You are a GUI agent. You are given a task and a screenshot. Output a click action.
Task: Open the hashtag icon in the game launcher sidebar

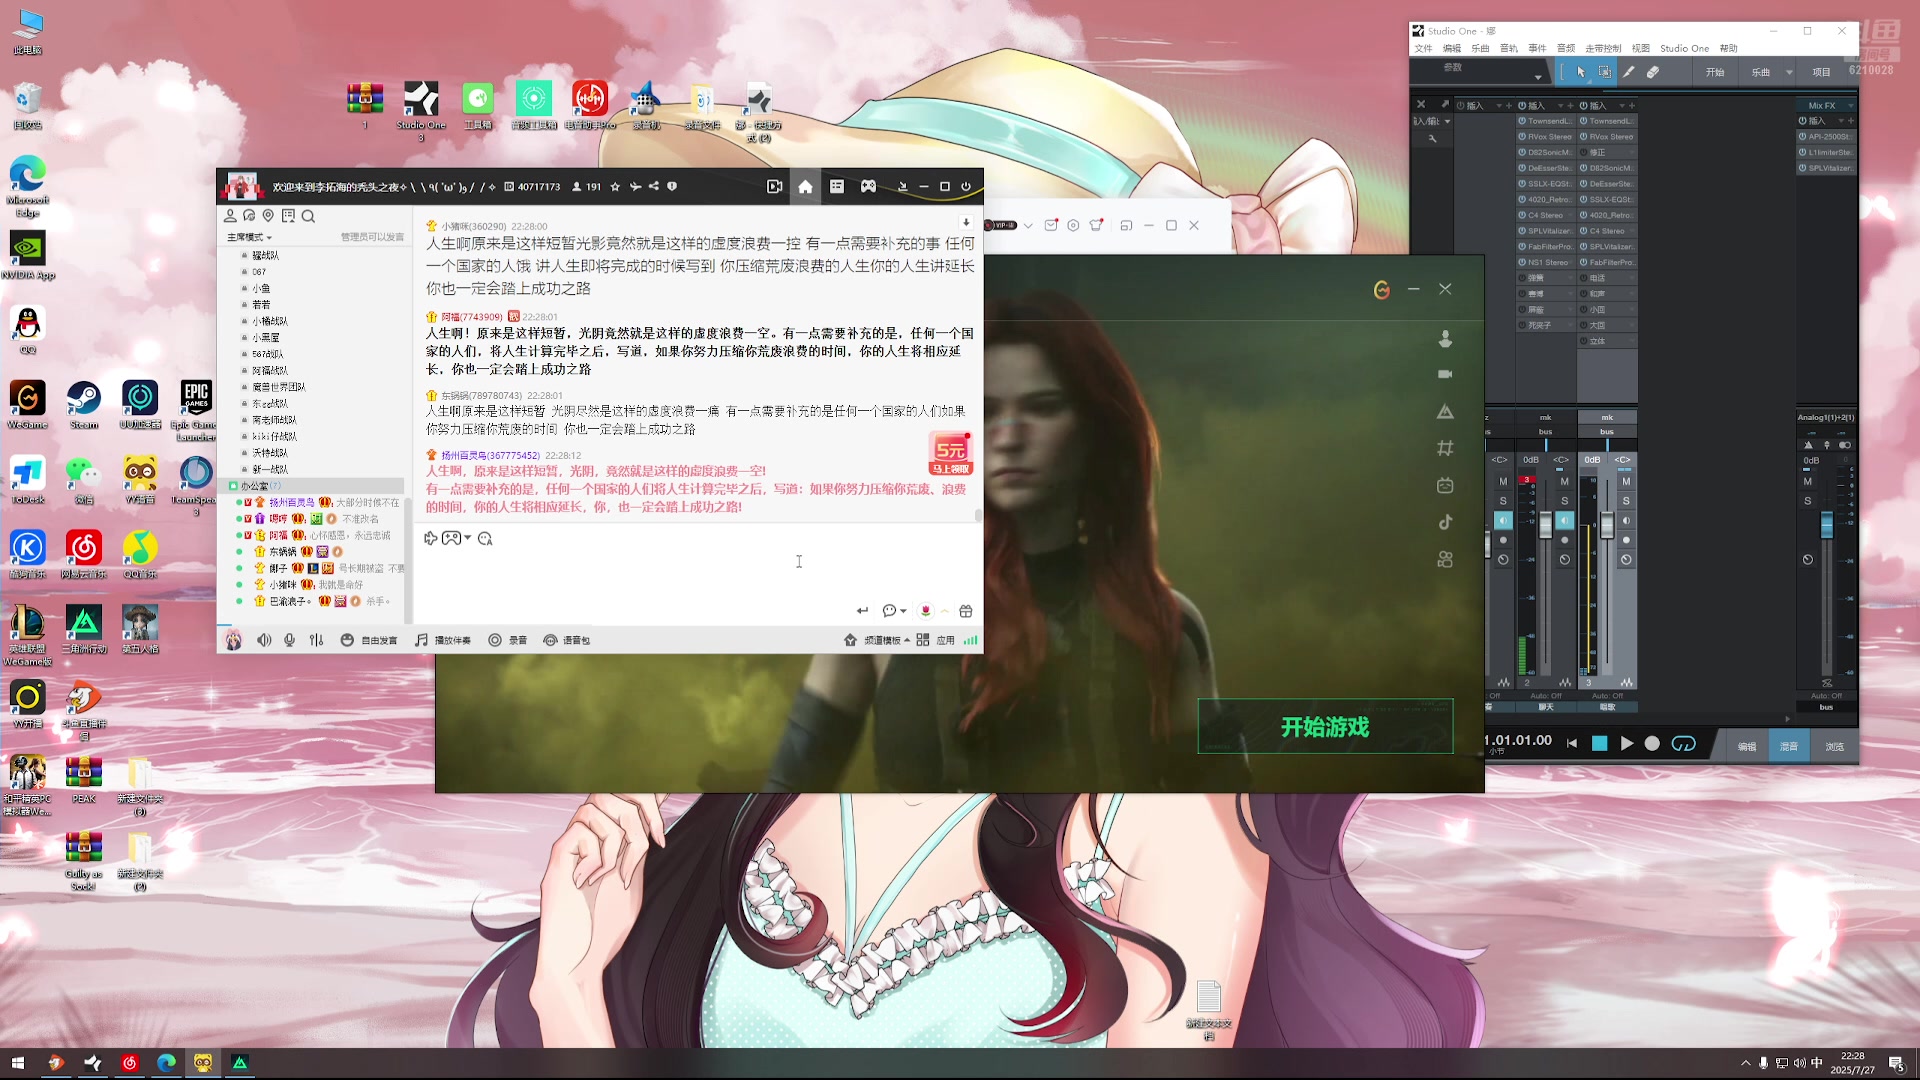pyautogui.click(x=1445, y=449)
